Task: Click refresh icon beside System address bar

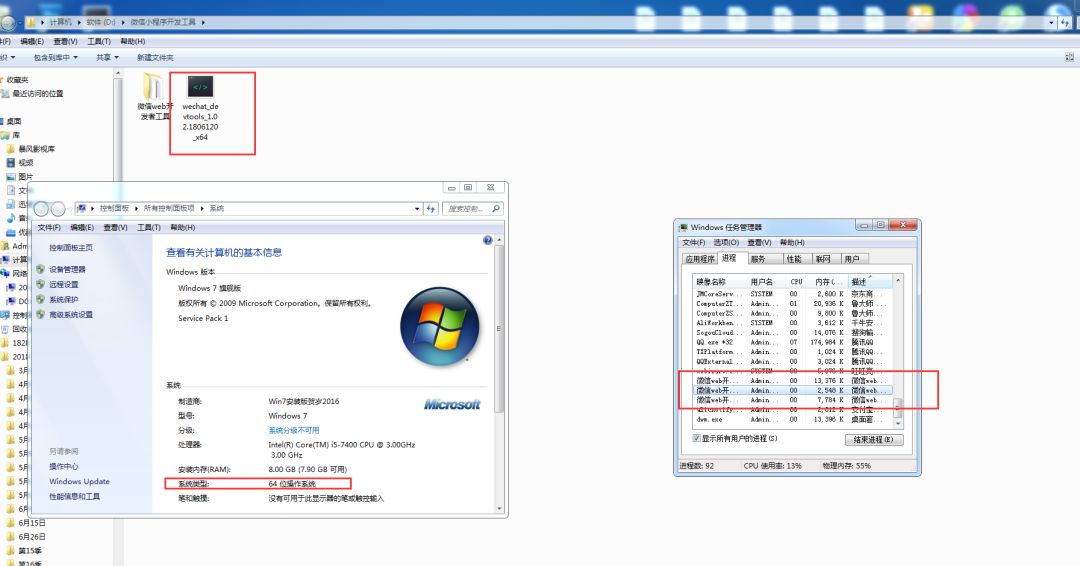Action: coord(431,208)
